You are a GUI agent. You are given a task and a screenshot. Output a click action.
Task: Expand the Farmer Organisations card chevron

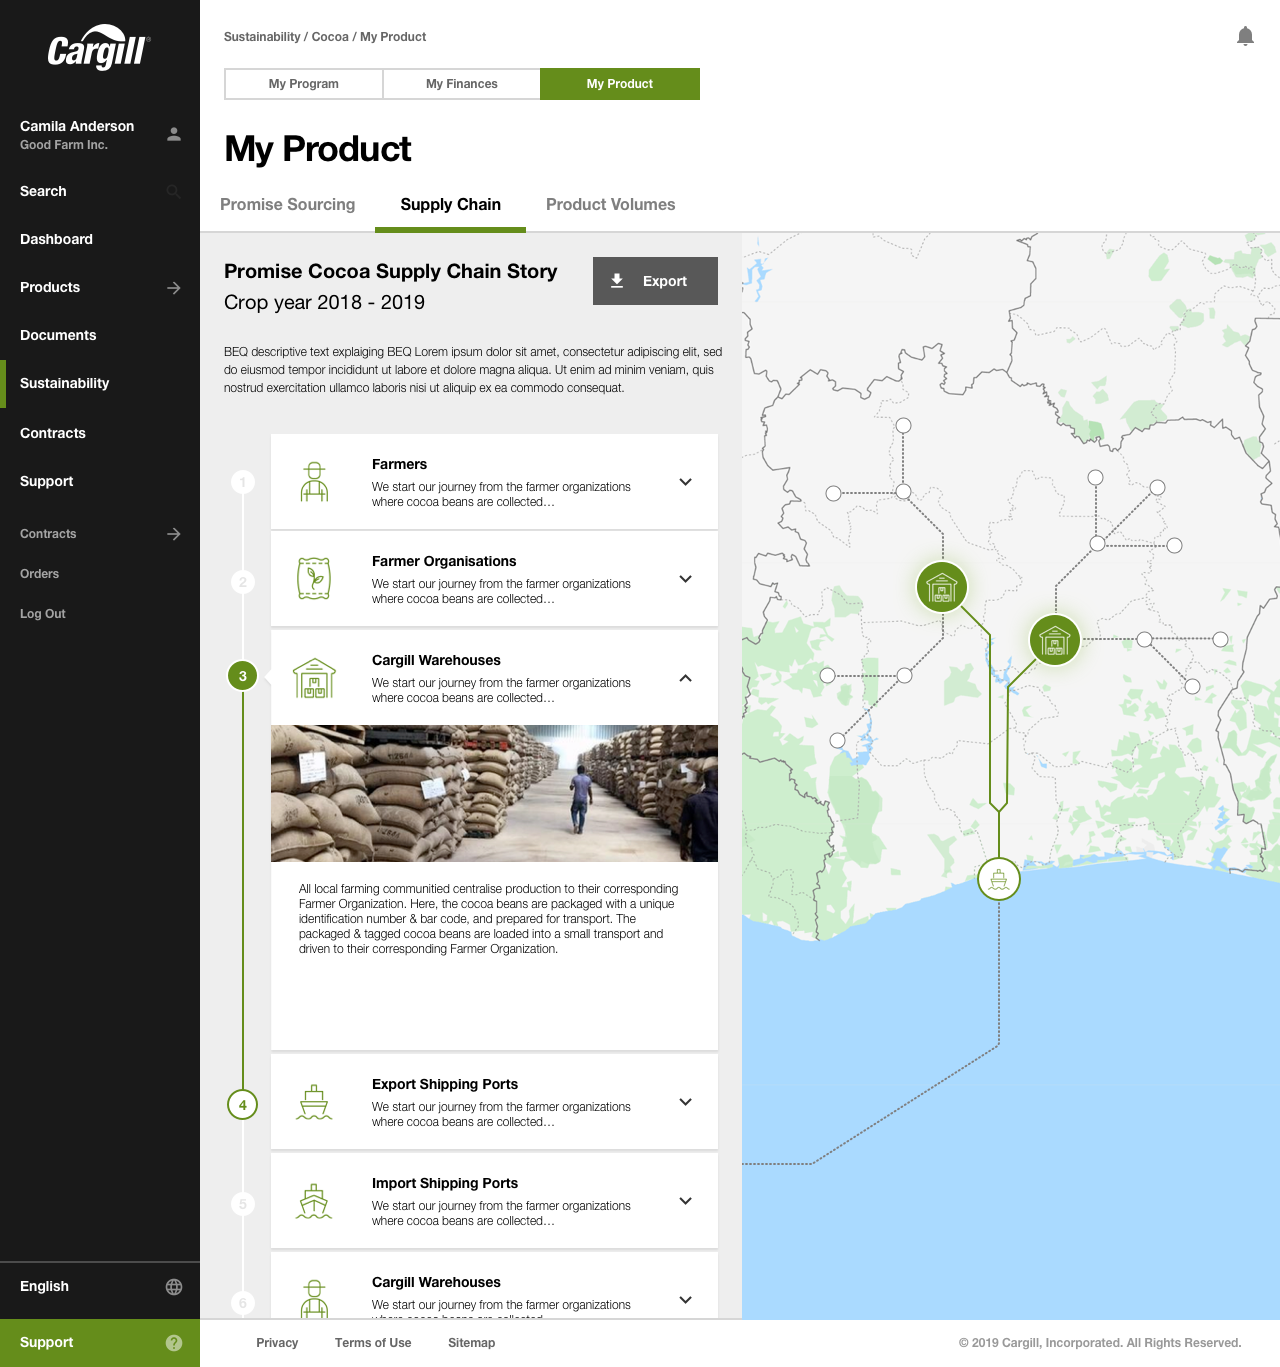[686, 579]
